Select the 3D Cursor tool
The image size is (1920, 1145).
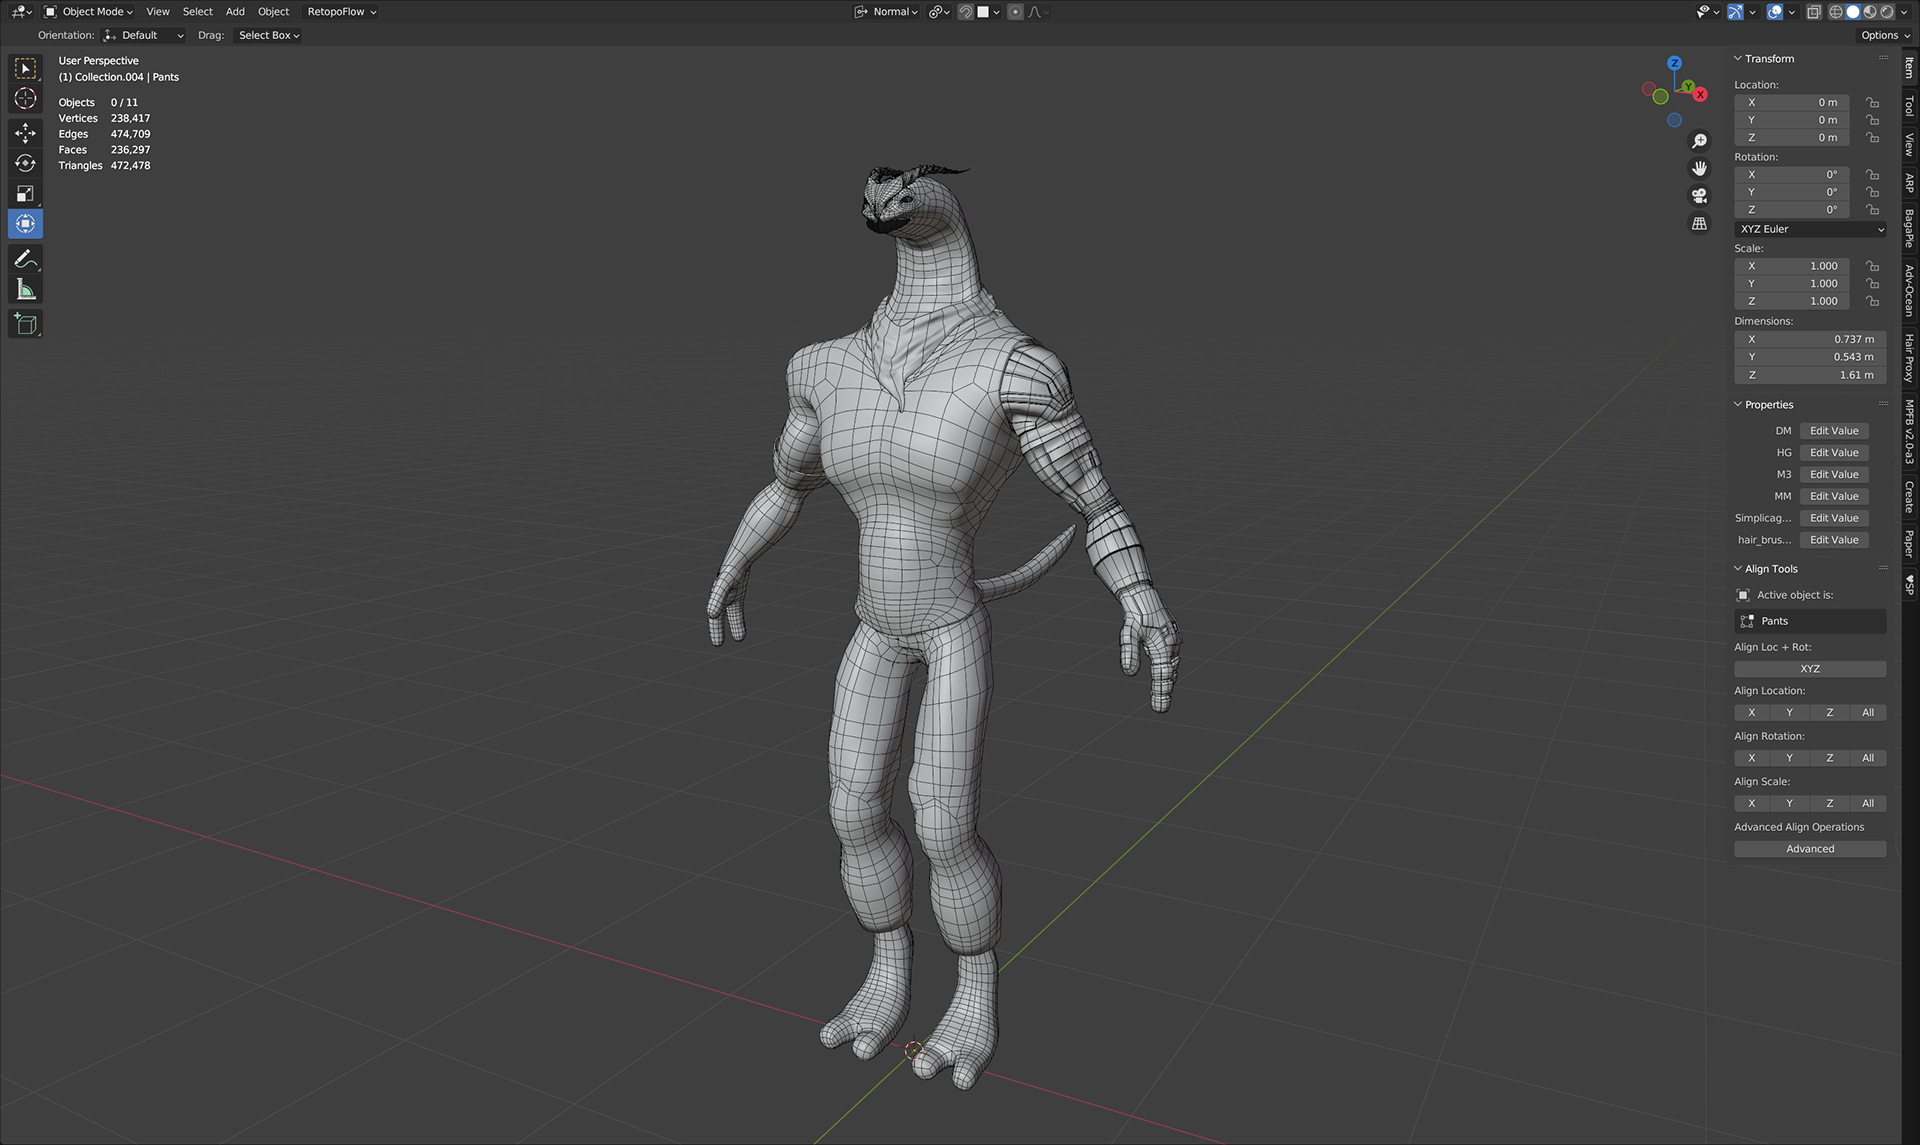(25, 98)
